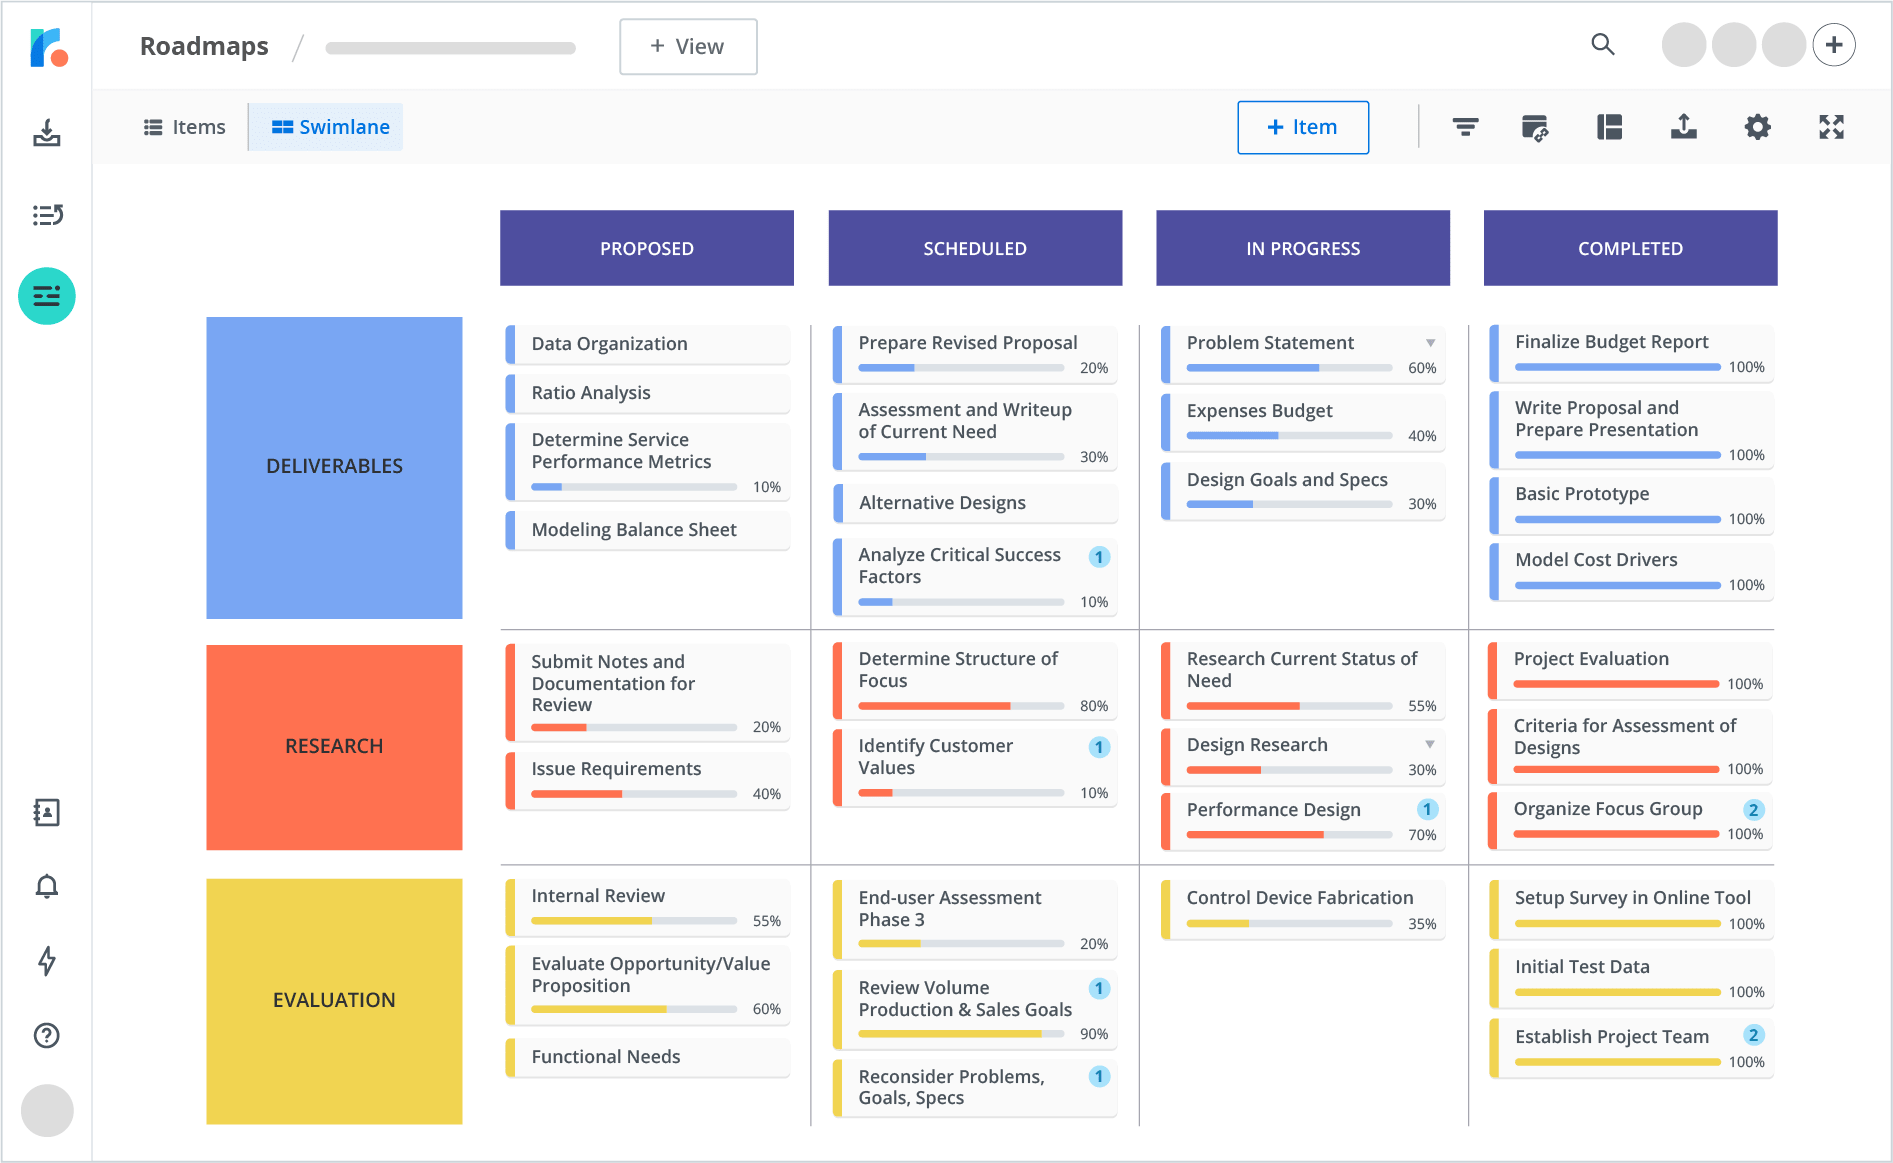The height and width of the screenshot is (1163, 1893).
Task: Select the card linking icon in the toolbar
Action: pyautogui.click(x=1535, y=127)
